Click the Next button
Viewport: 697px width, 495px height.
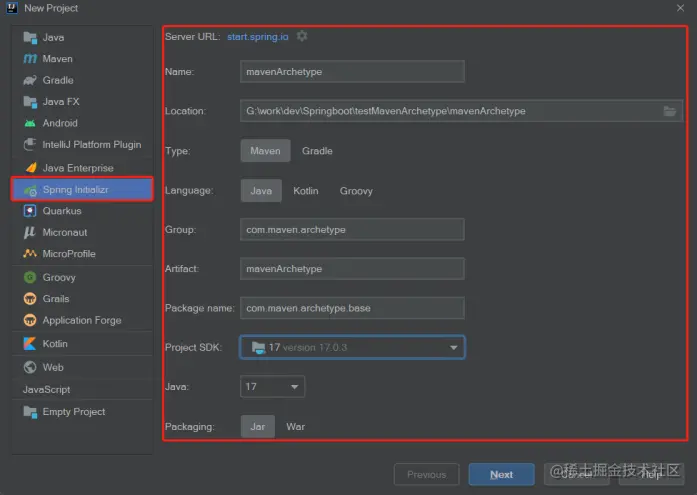point(501,475)
